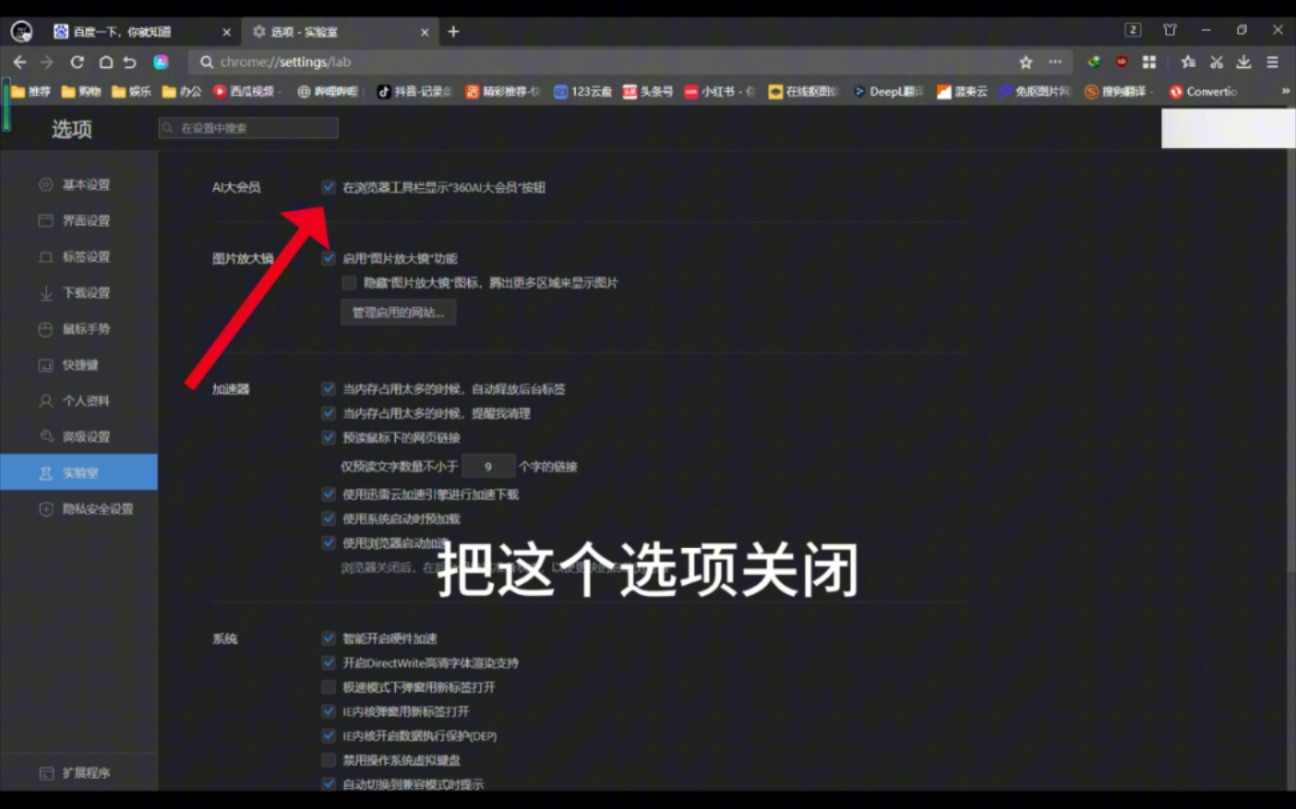This screenshot has height=809, width=1296.
Task: Open the downloads arrow icon
Action: (x=1244, y=62)
